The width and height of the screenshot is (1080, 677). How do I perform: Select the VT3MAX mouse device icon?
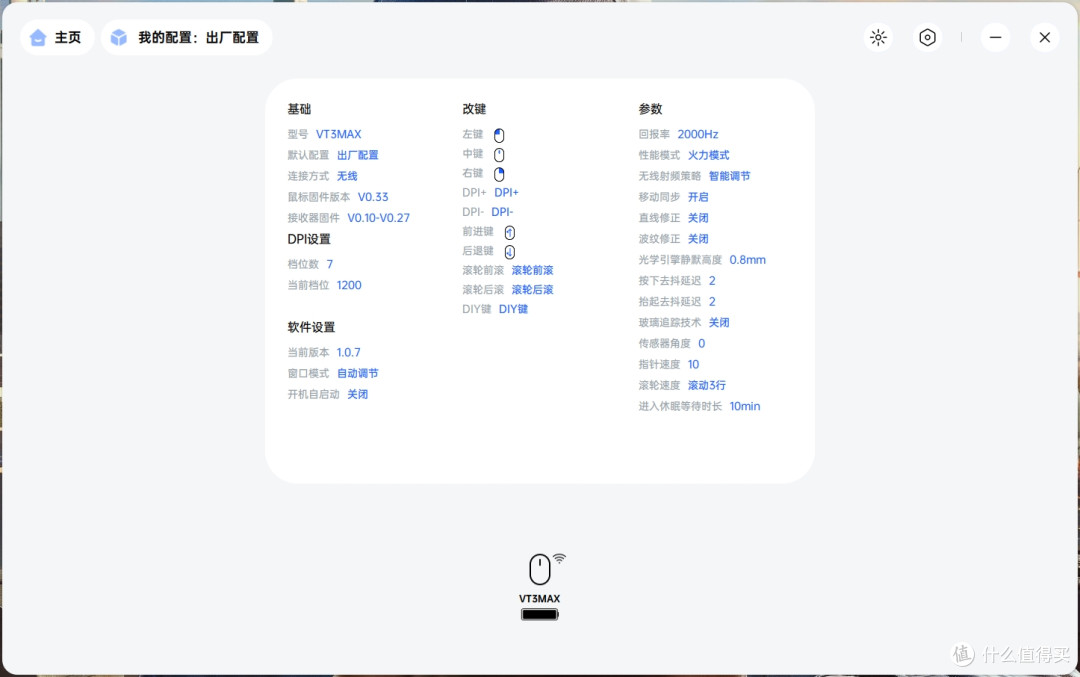point(540,570)
